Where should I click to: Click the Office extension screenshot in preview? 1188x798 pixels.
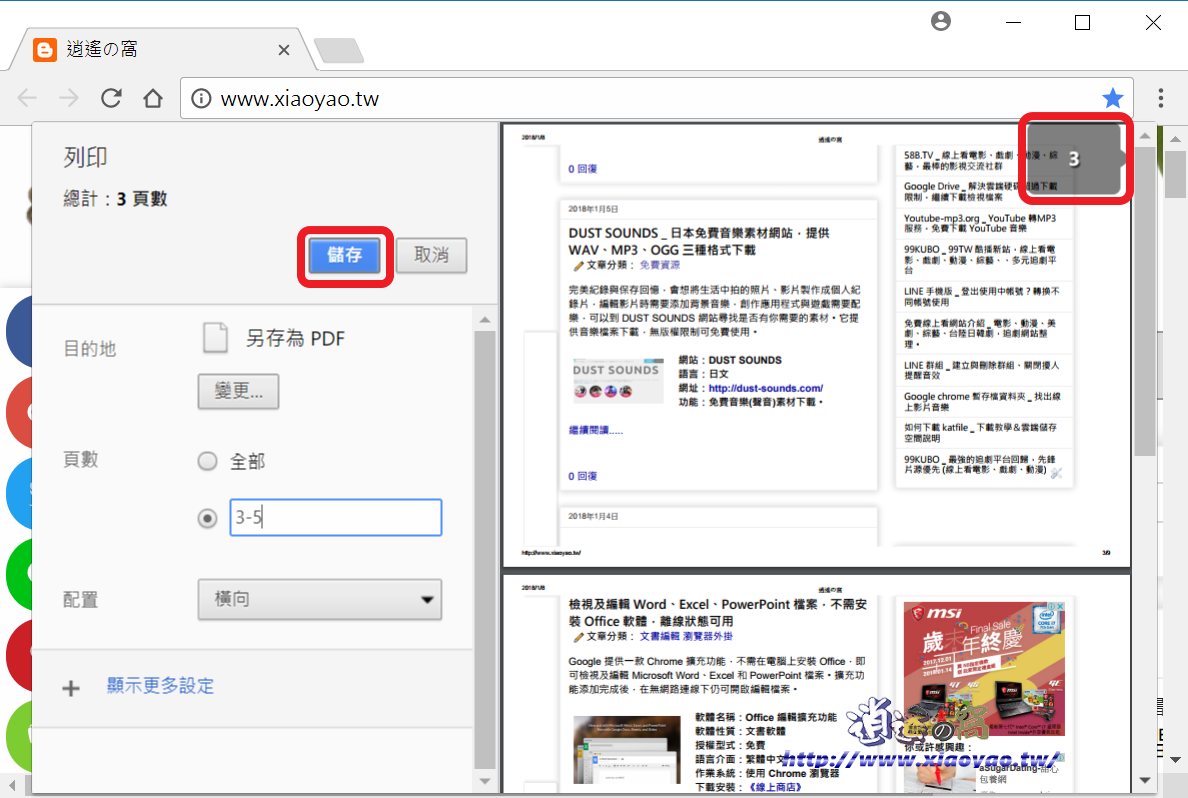[627, 750]
